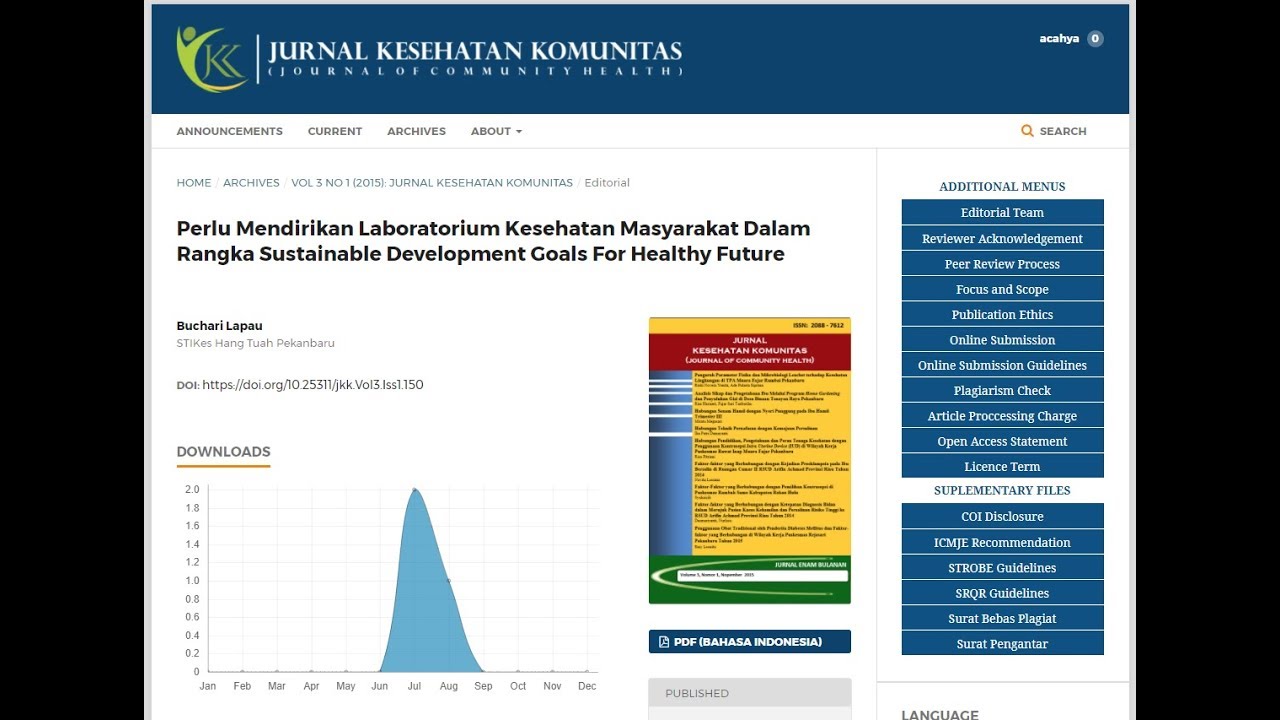Image resolution: width=1280 pixels, height=720 pixels.
Task: Click author name Buchari Lapau
Action: click(x=220, y=326)
